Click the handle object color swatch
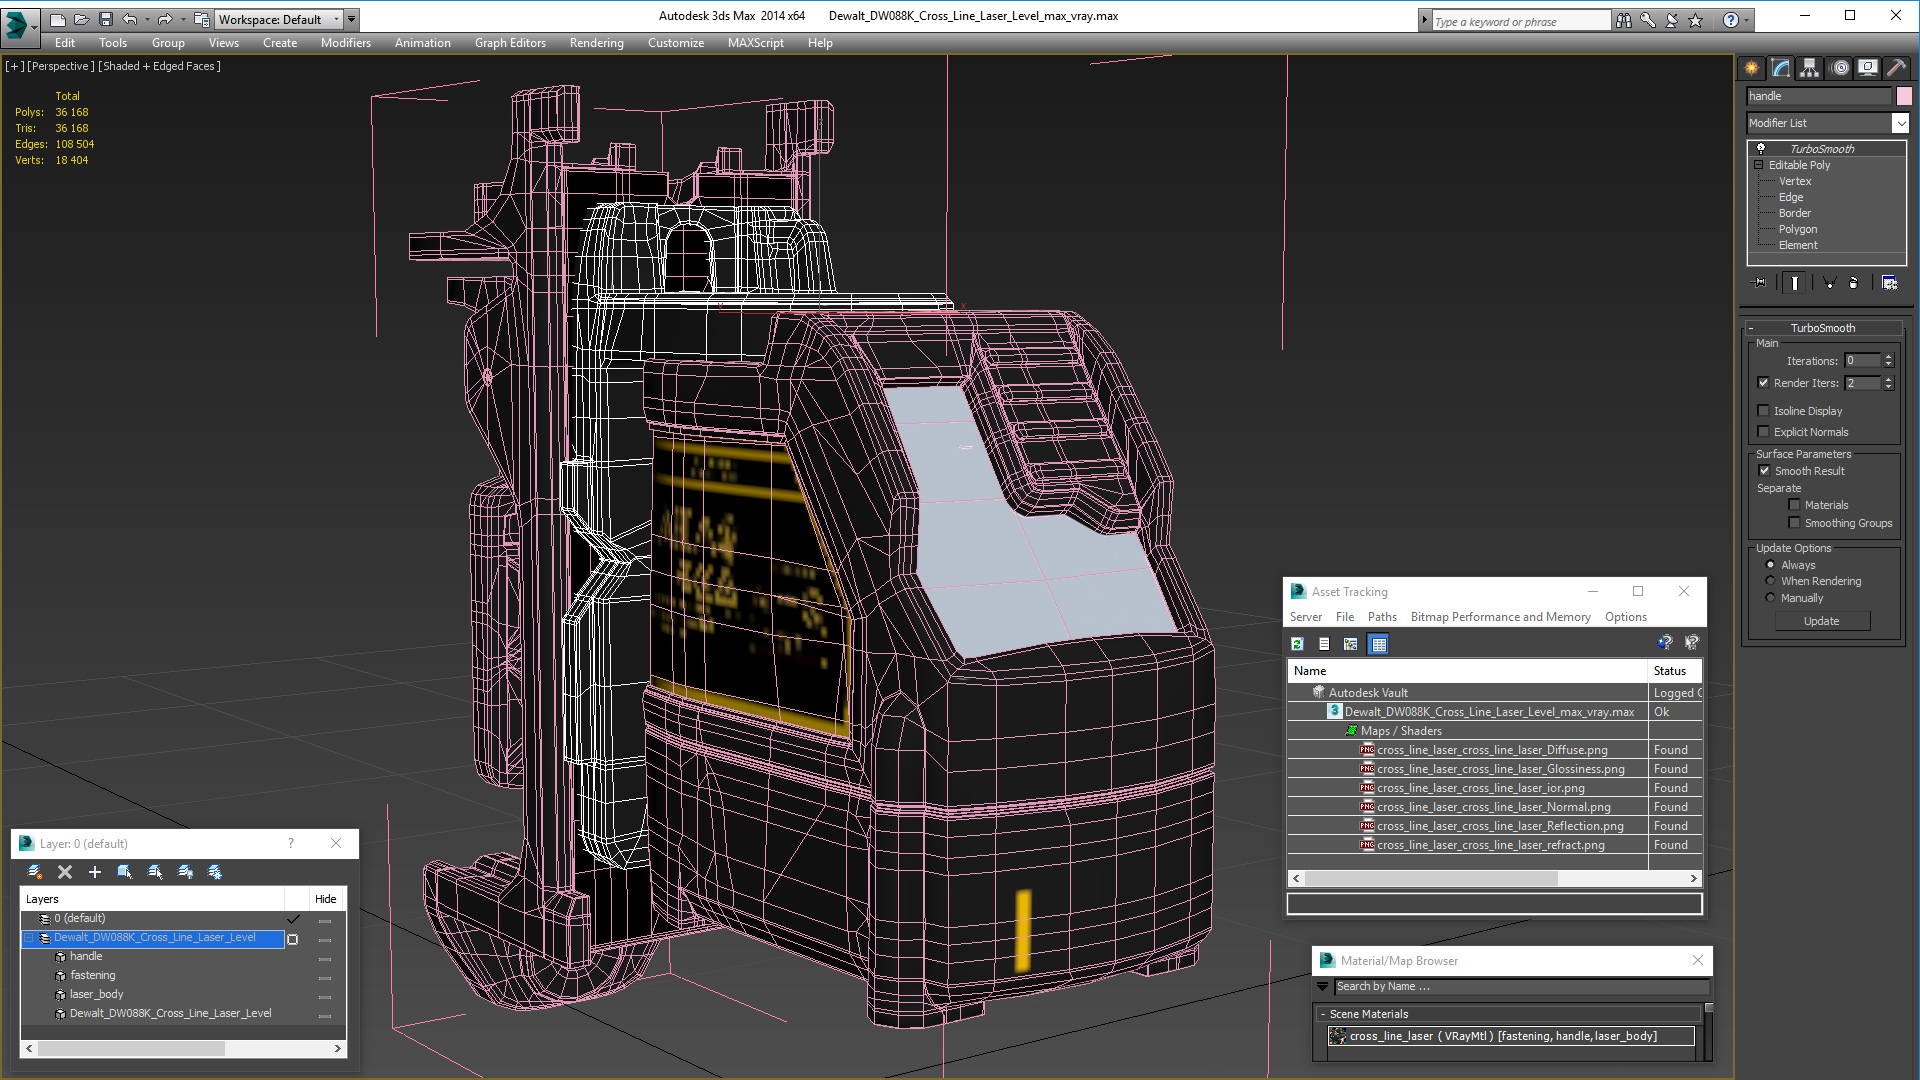 pyautogui.click(x=1904, y=96)
